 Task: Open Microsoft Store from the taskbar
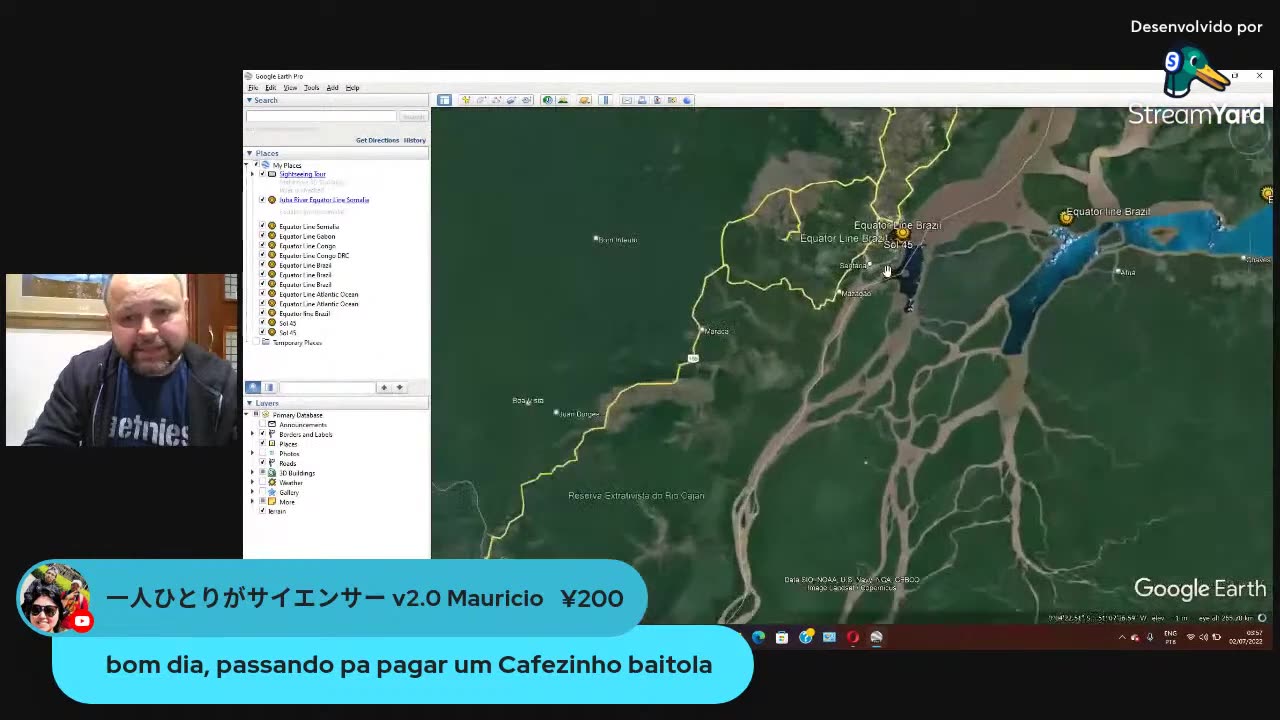(x=782, y=637)
